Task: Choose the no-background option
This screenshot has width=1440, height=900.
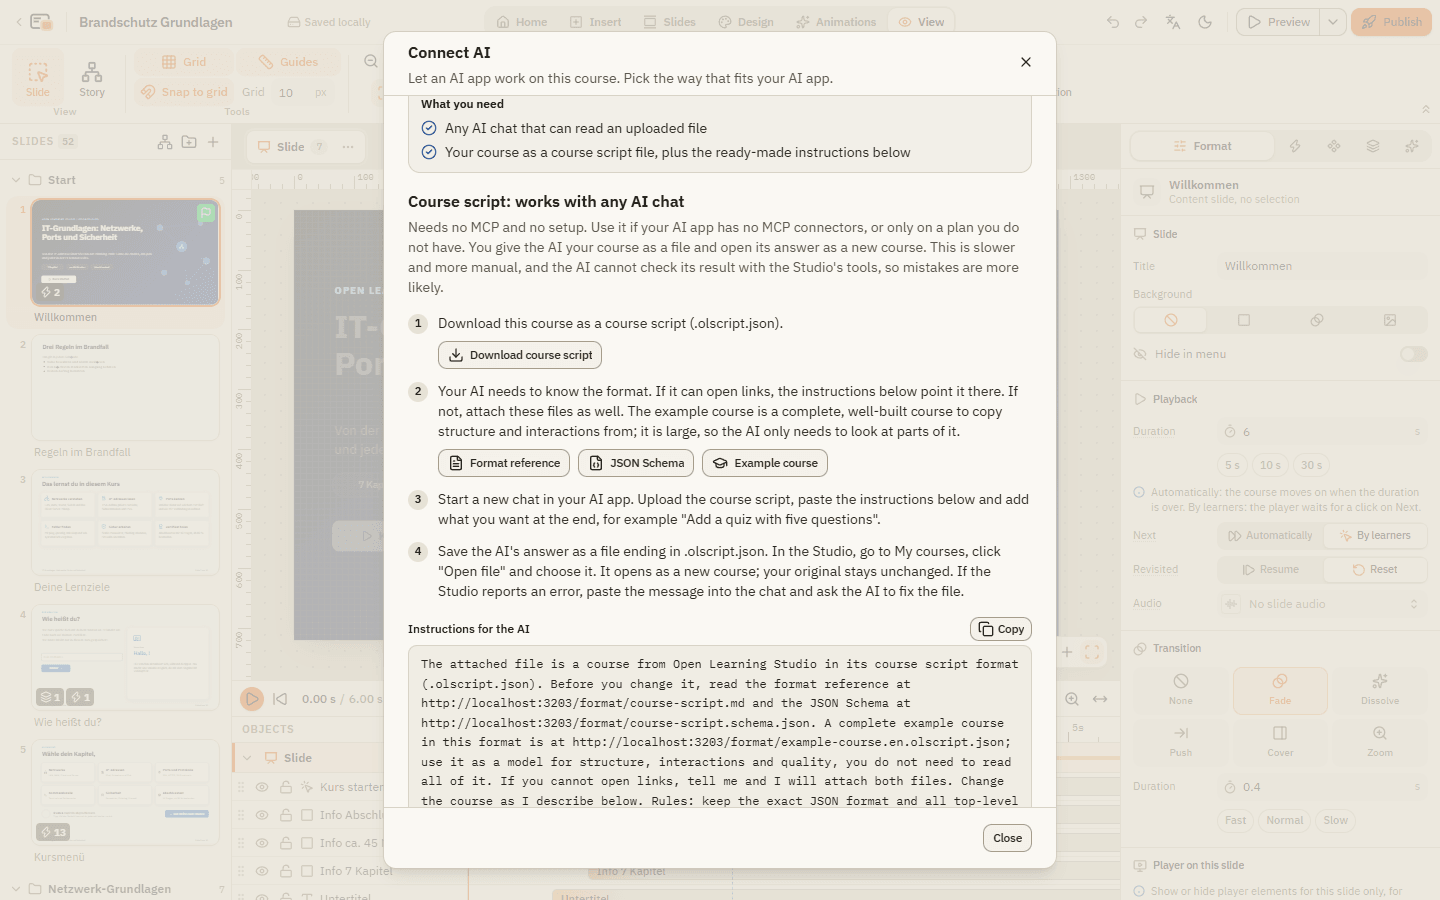Action: (1171, 320)
